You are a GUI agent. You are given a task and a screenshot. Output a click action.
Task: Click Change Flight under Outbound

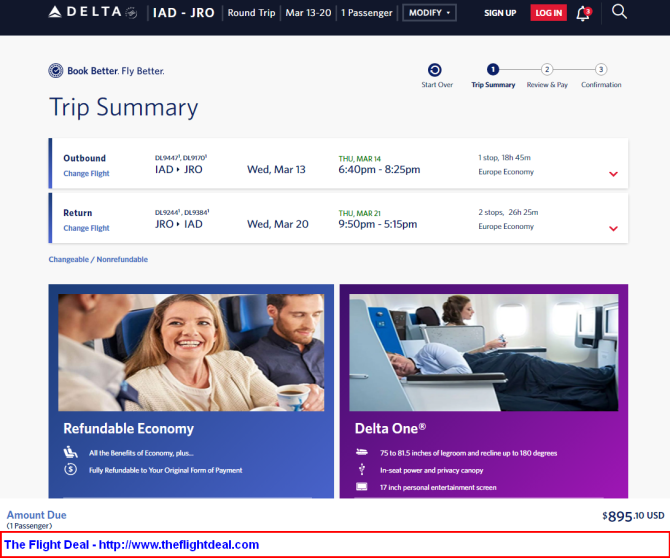click(x=86, y=173)
